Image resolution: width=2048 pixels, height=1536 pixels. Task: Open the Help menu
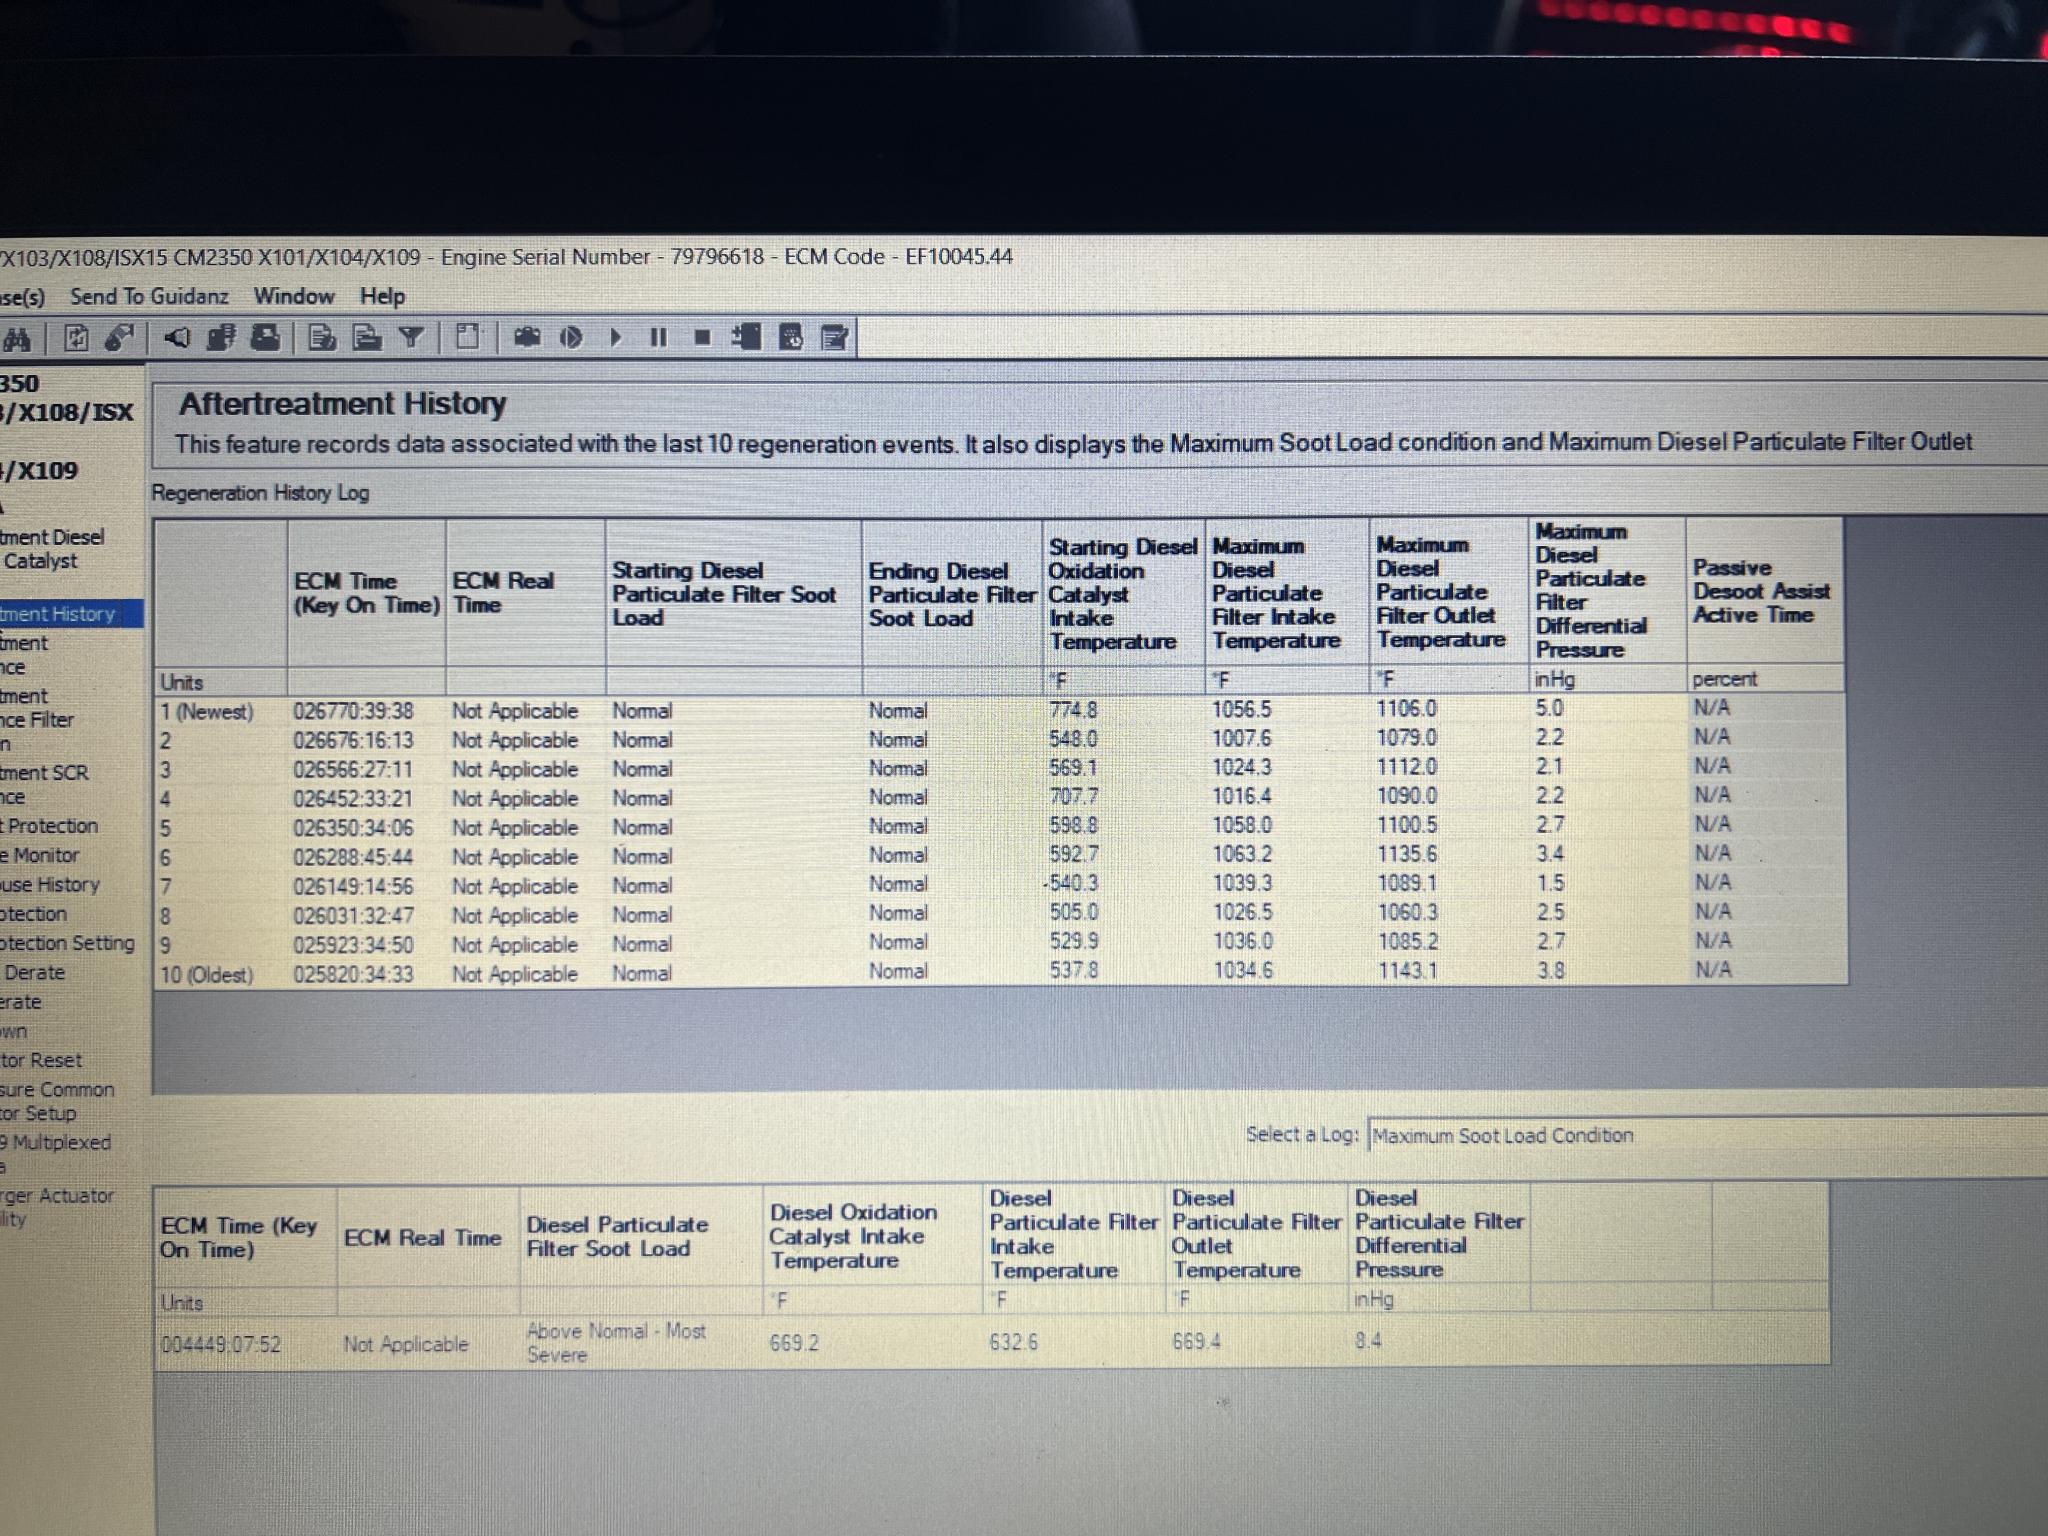tap(382, 296)
